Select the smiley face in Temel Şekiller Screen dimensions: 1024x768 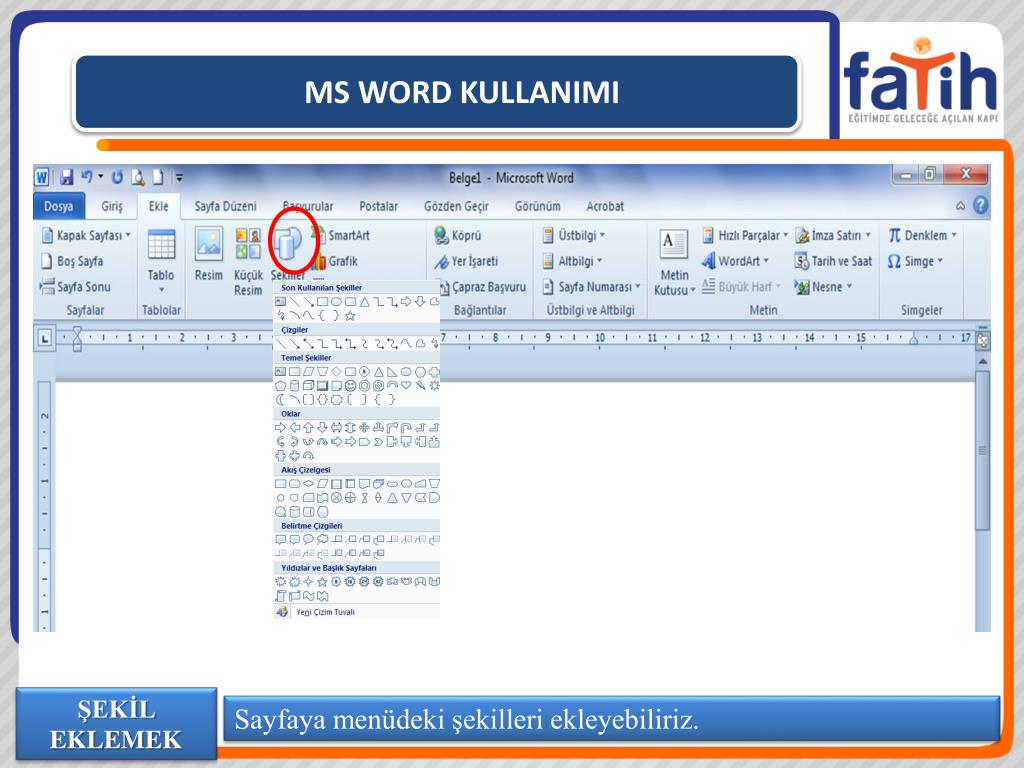coord(351,385)
